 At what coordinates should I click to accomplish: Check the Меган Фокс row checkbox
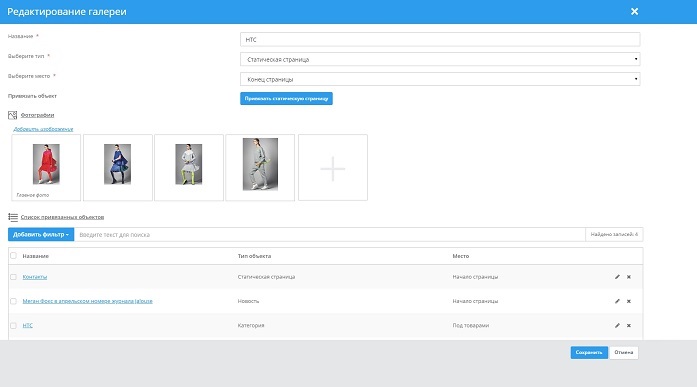tap(13, 301)
